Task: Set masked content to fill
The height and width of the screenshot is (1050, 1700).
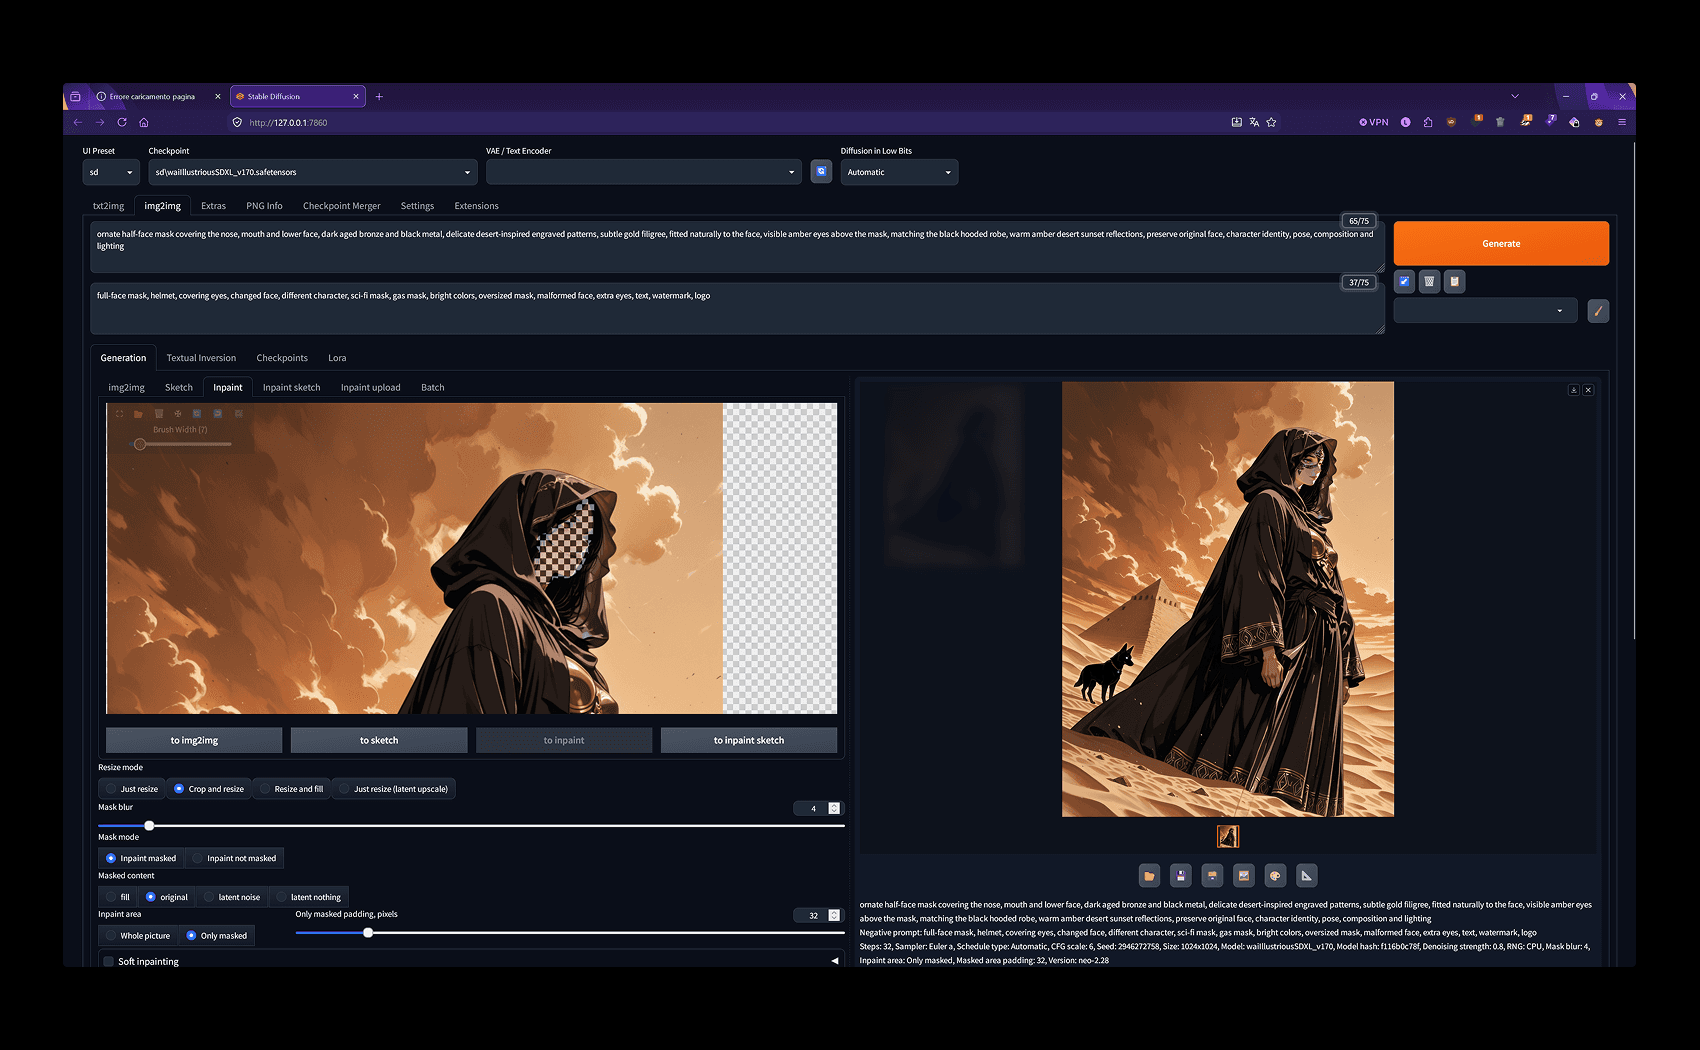Action: point(118,897)
